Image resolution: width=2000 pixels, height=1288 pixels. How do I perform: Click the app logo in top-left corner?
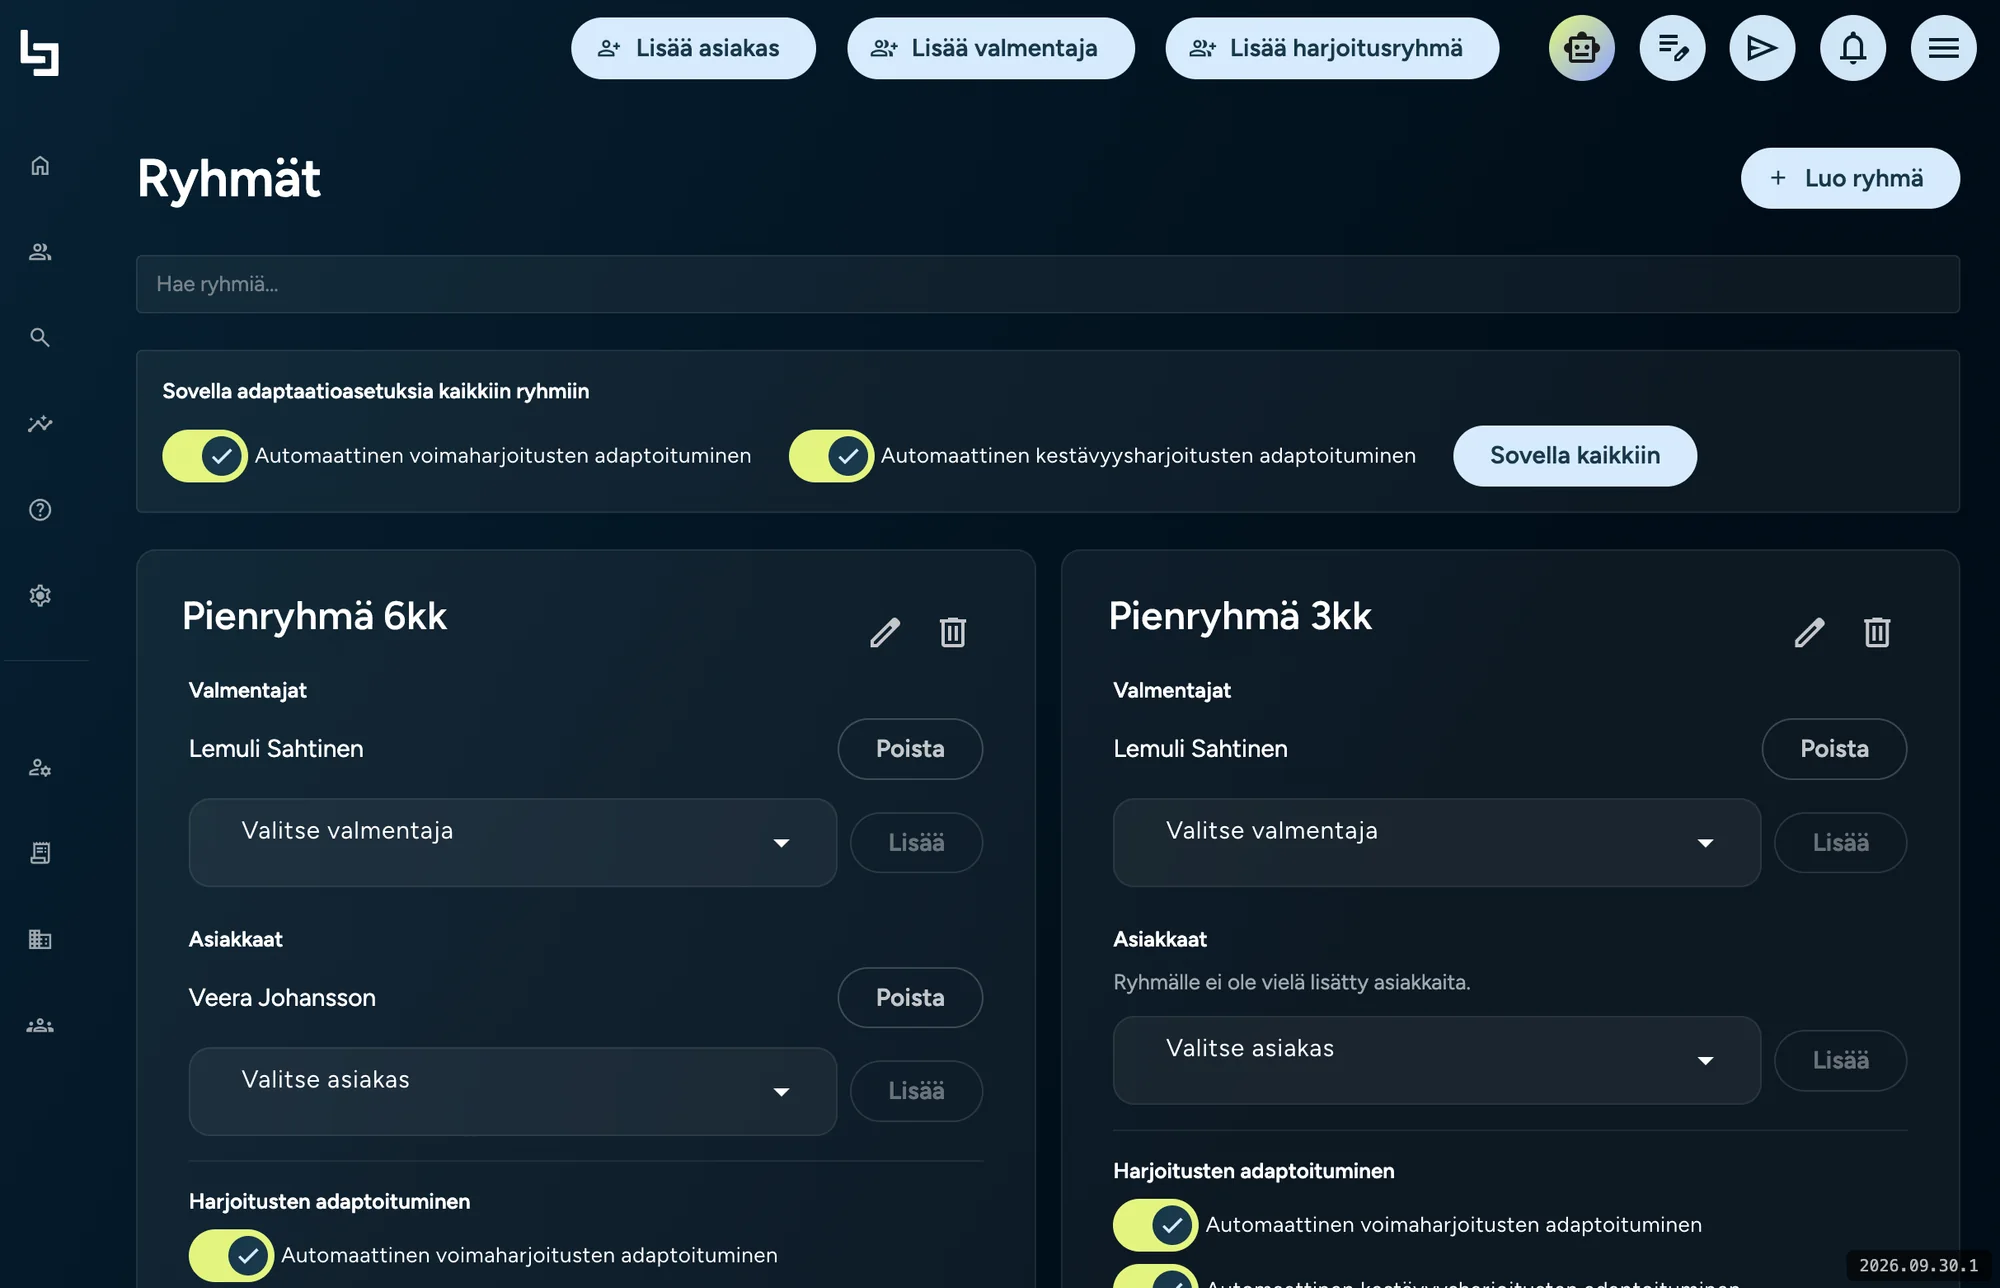pos(40,52)
